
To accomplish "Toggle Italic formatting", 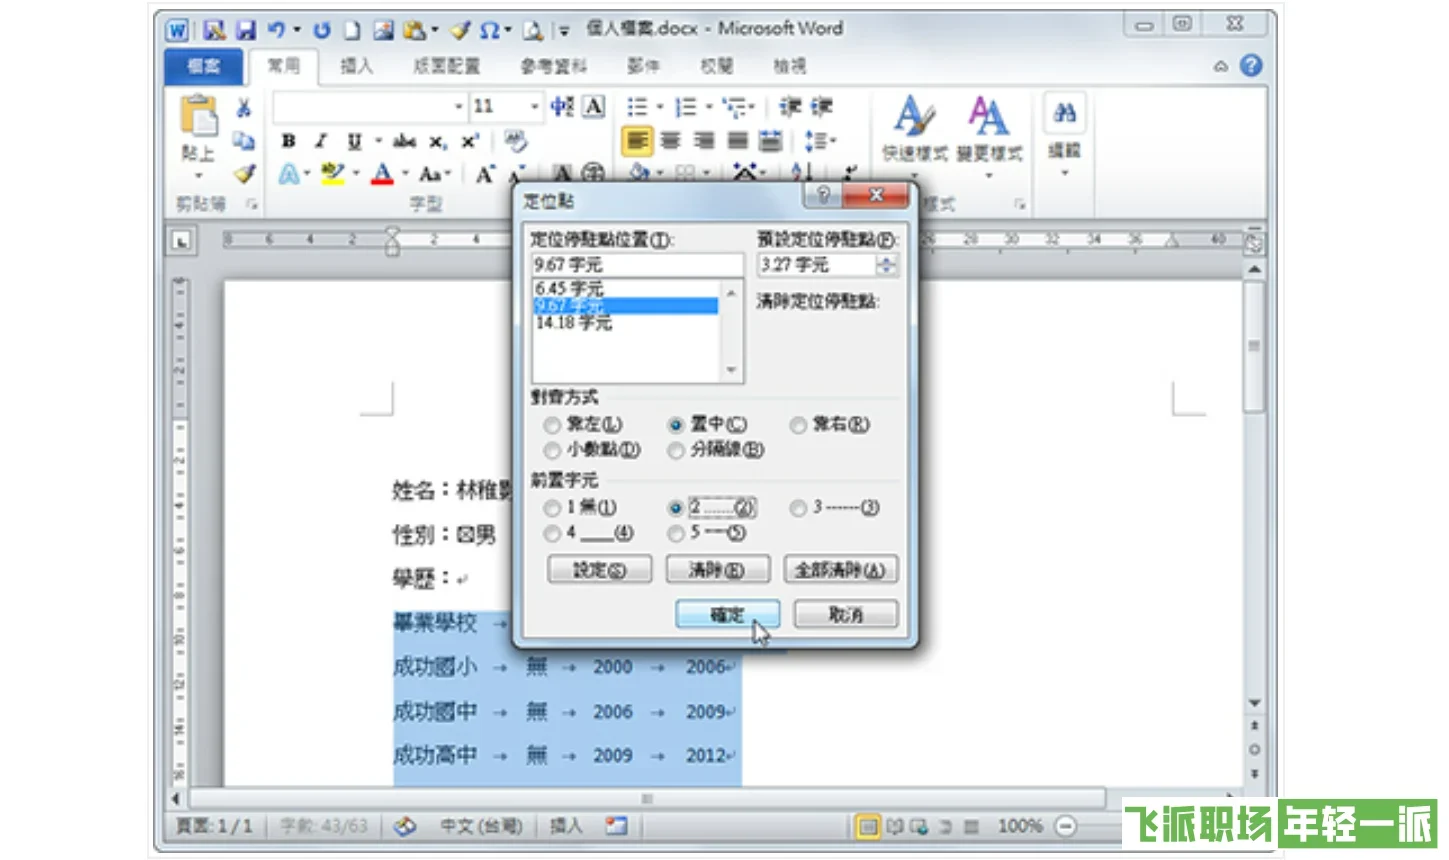I will (x=321, y=141).
